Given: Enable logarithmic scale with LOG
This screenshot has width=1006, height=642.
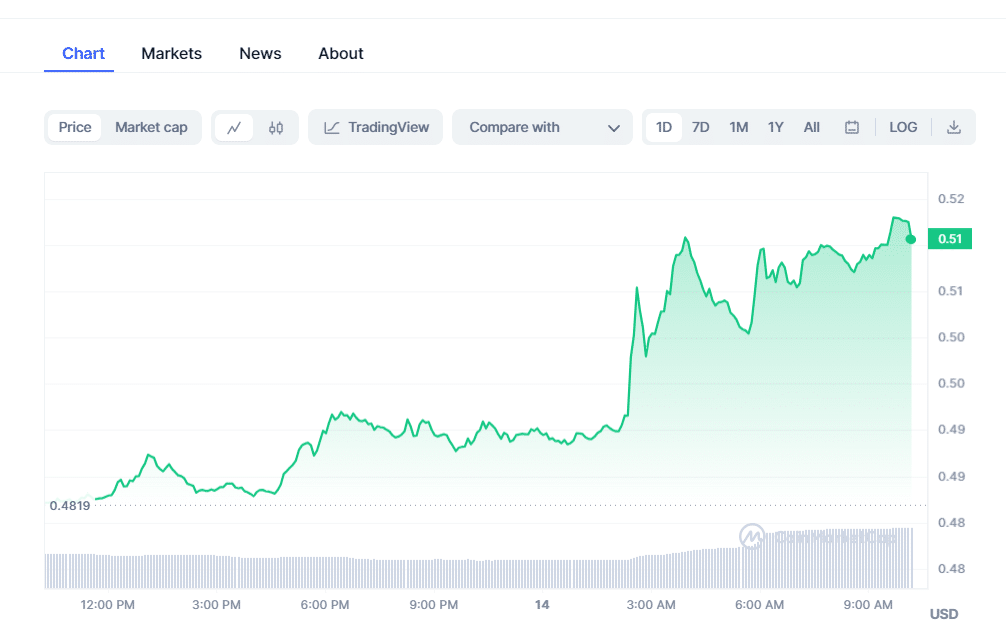Looking at the screenshot, I should click(903, 127).
